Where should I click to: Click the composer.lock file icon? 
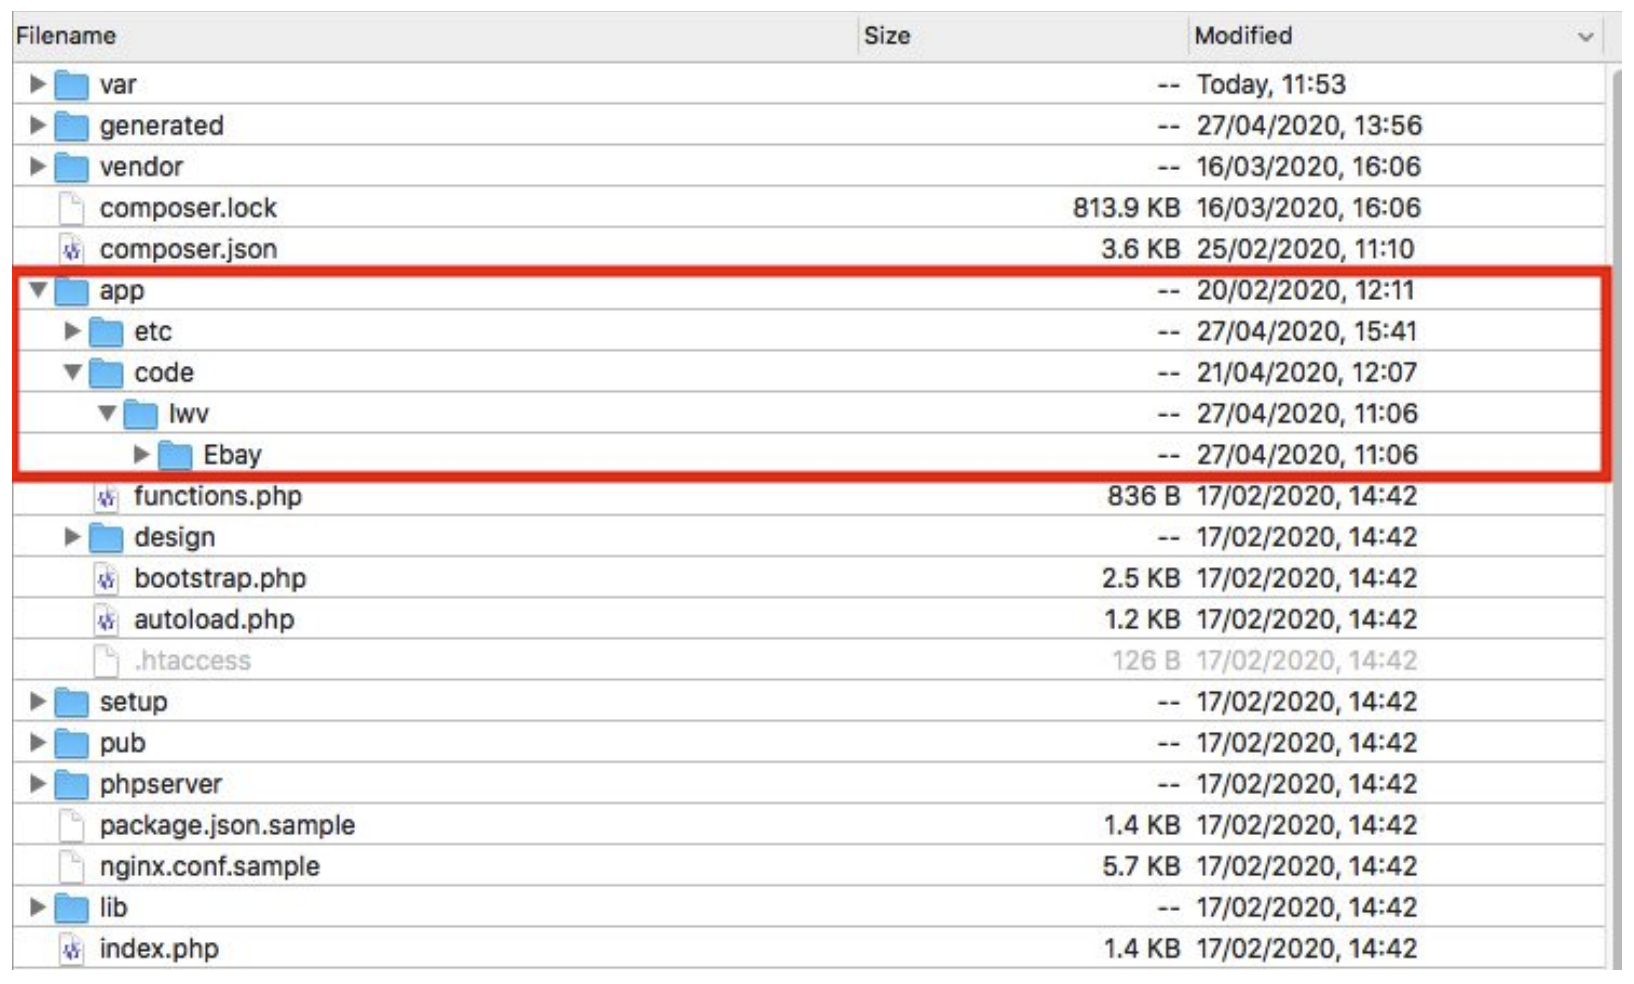click(71, 208)
